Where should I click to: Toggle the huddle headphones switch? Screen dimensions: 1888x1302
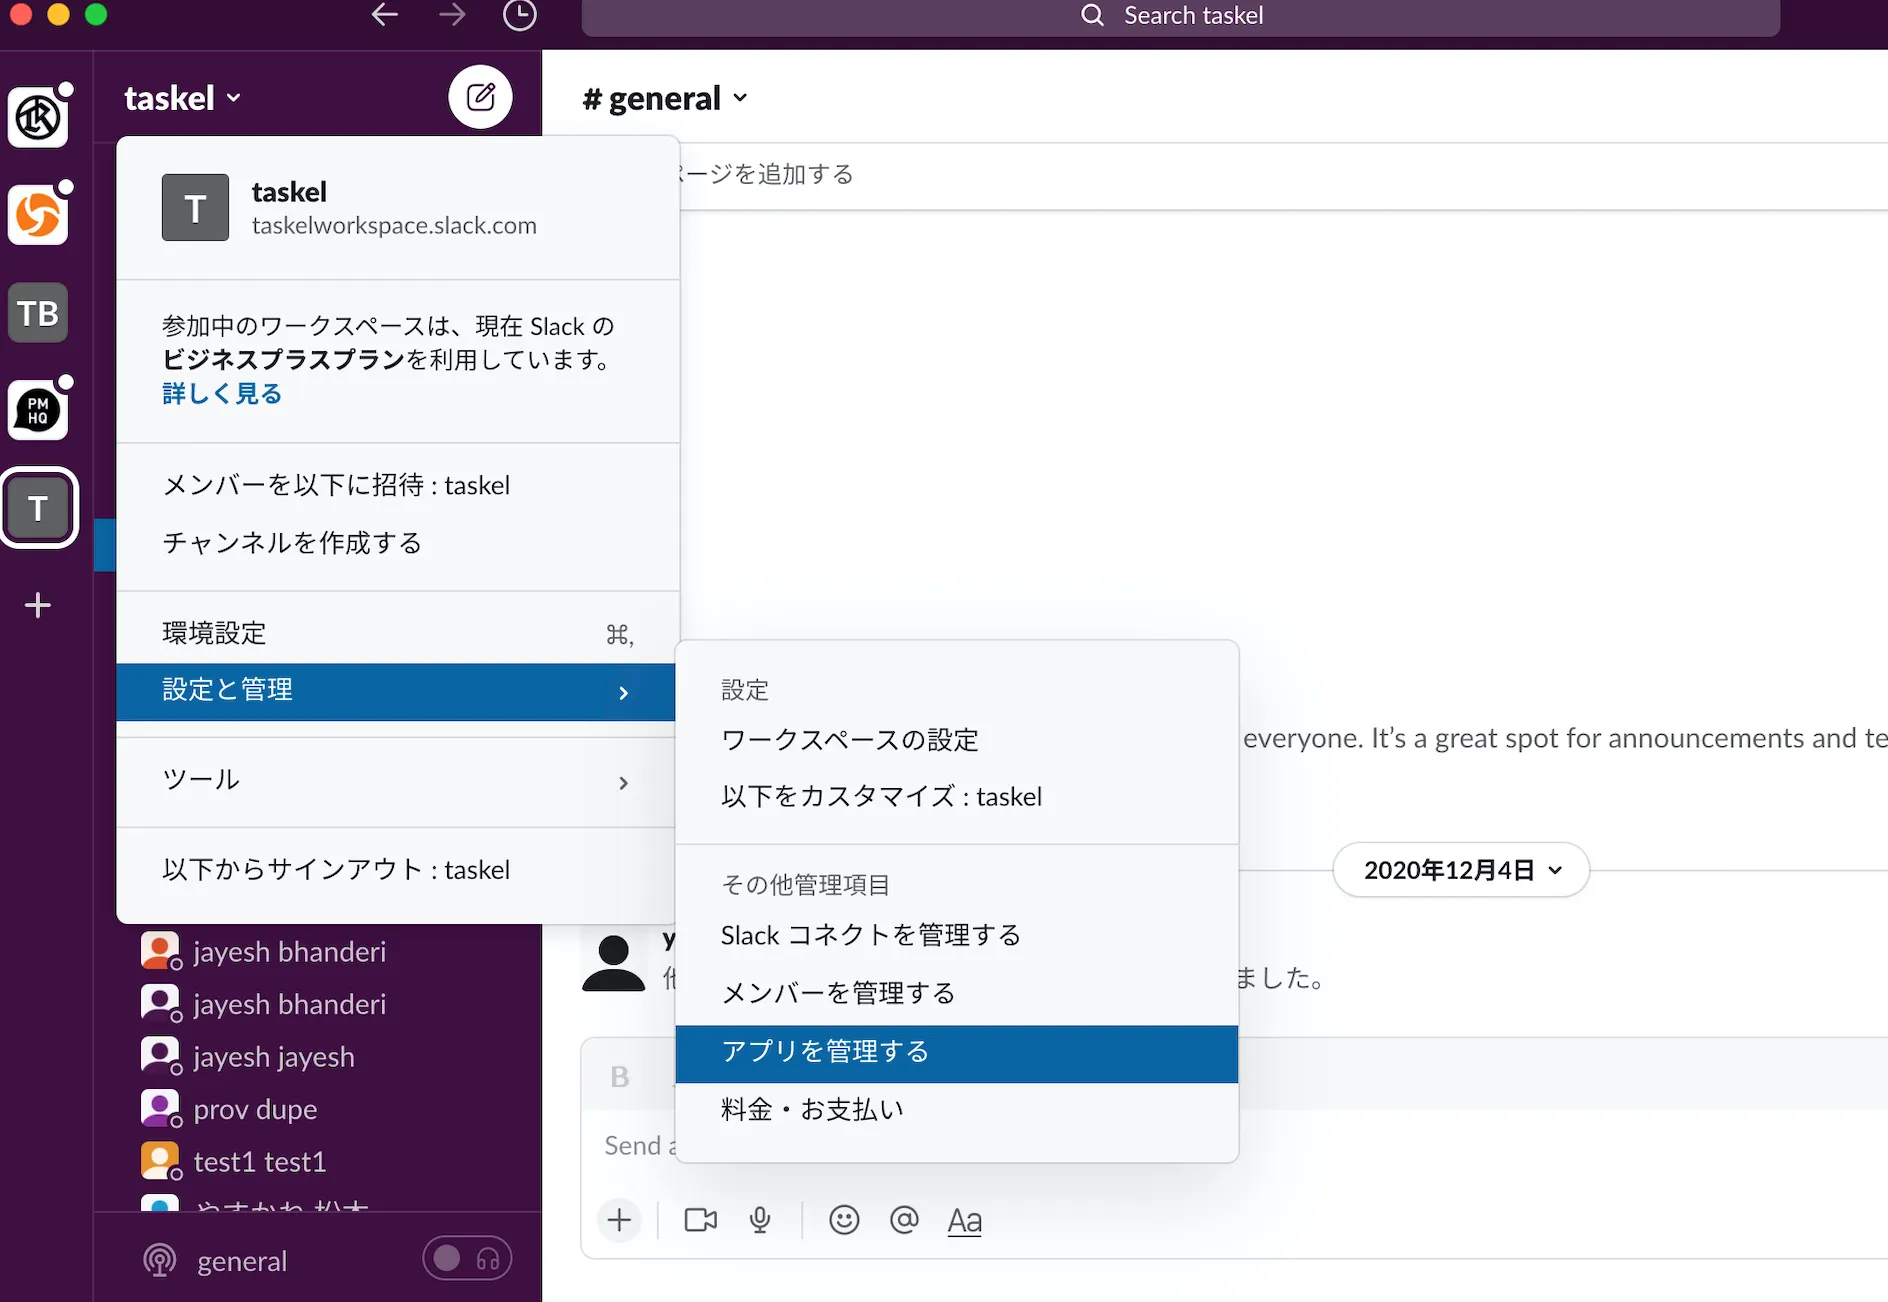[x=467, y=1259]
